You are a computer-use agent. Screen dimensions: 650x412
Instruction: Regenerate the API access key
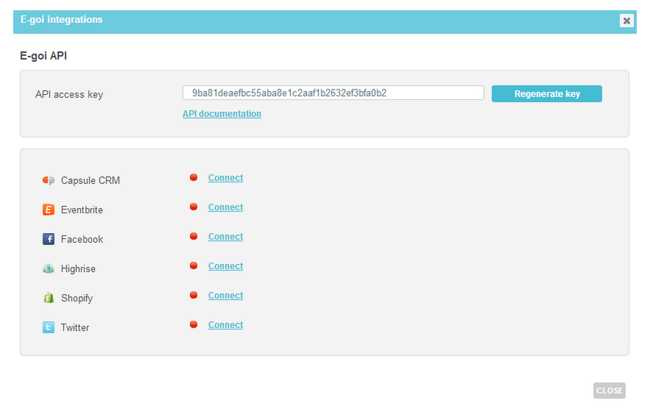(x=547, y=94)
